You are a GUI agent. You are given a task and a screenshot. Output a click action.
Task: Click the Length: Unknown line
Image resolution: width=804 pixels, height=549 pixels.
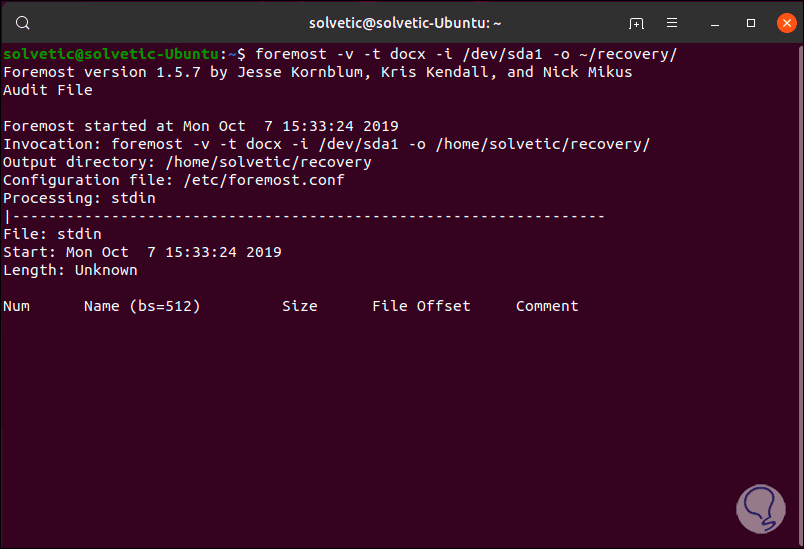point(70,270)
